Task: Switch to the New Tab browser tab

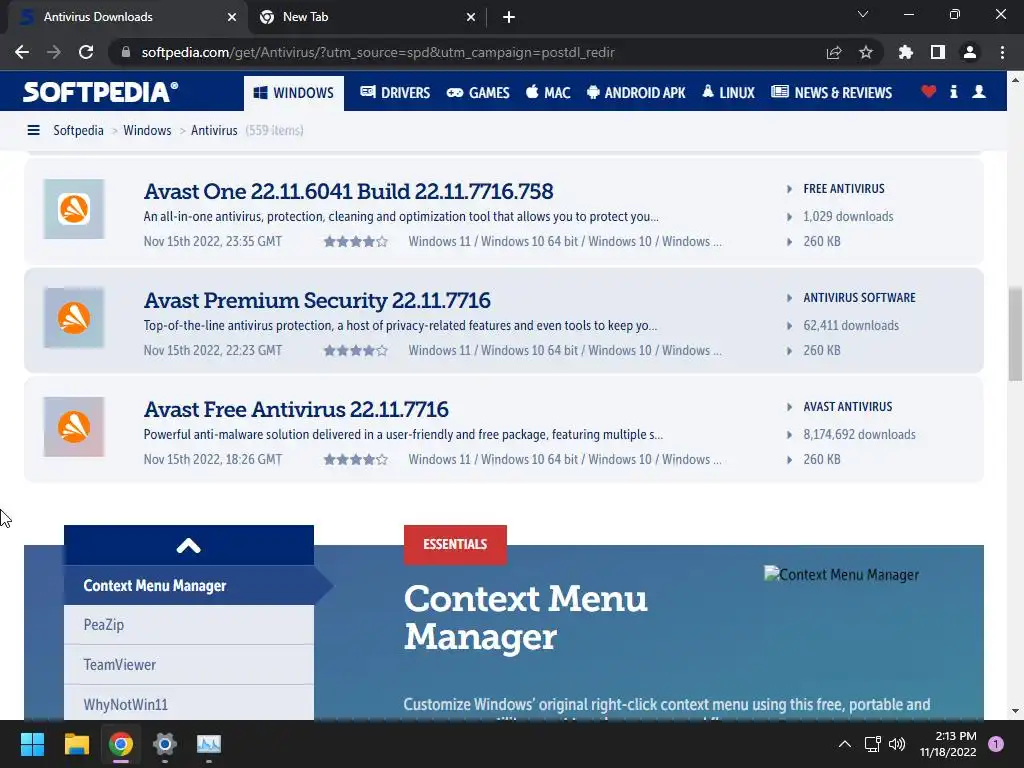Action: (x=366, y=17)
